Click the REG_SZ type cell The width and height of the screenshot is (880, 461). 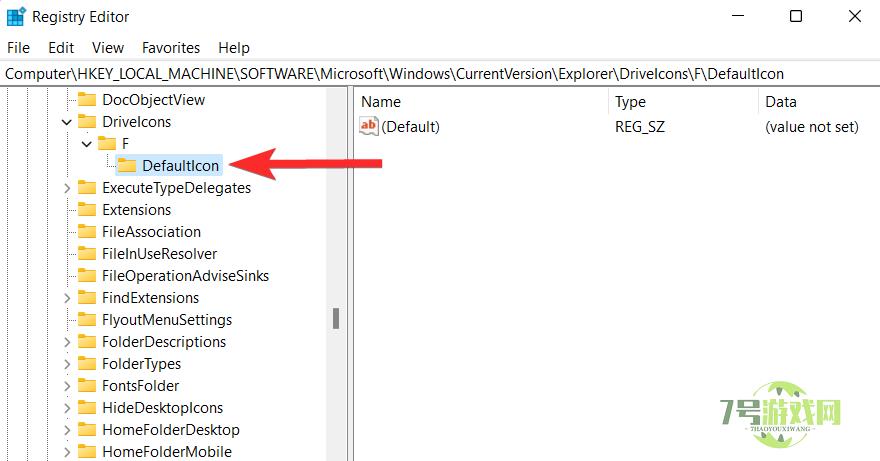coord(640,127)
